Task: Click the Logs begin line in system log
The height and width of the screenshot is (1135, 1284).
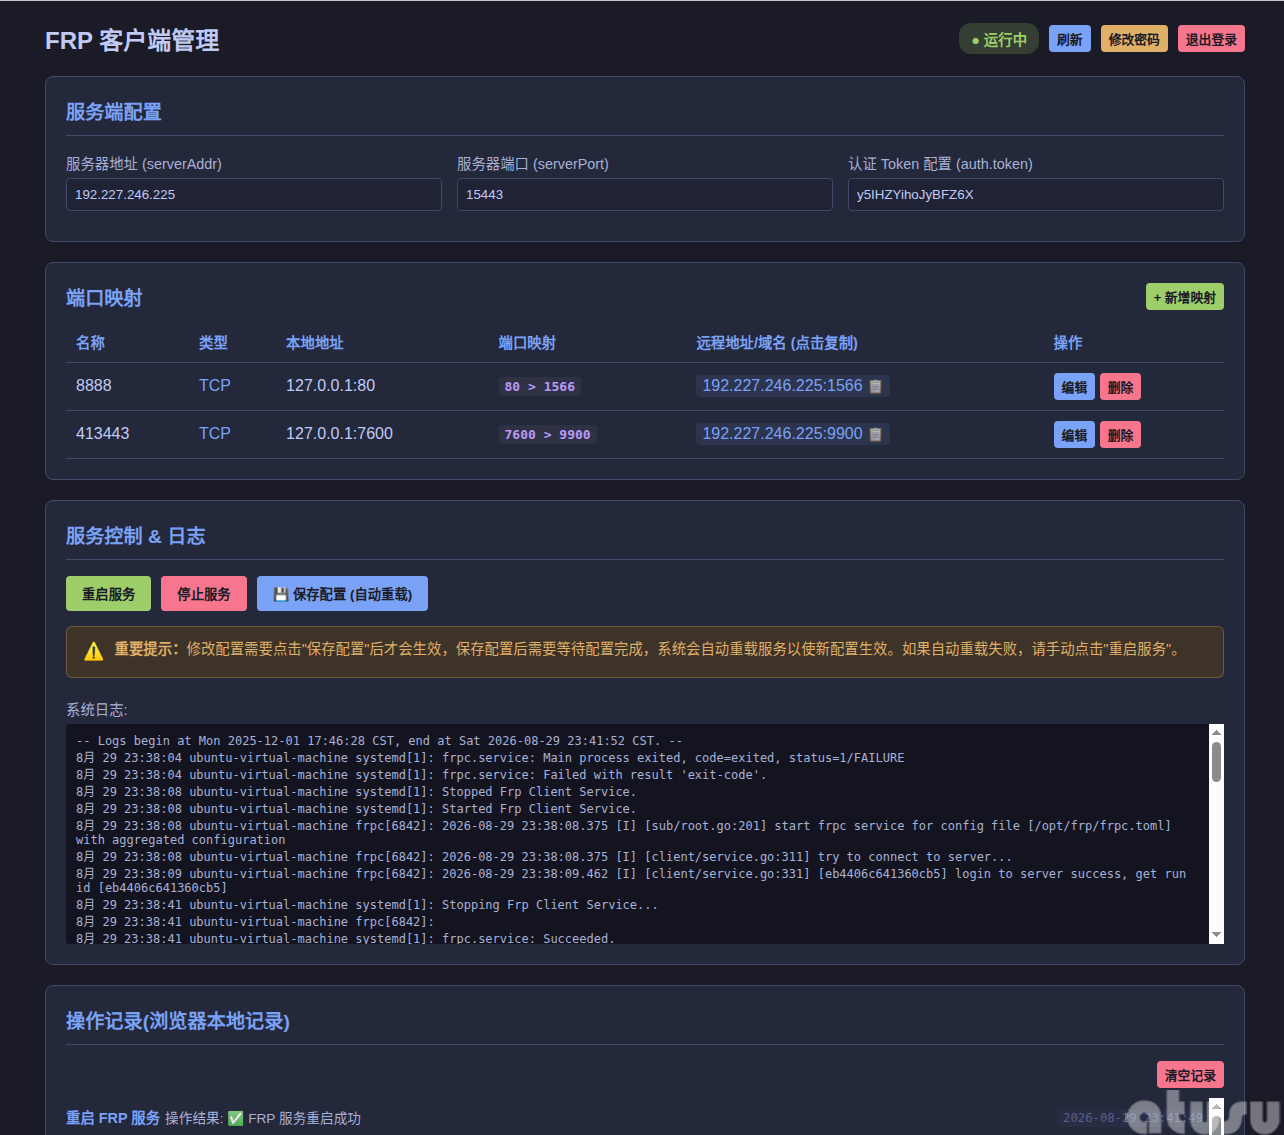Action: pos(379,741)
